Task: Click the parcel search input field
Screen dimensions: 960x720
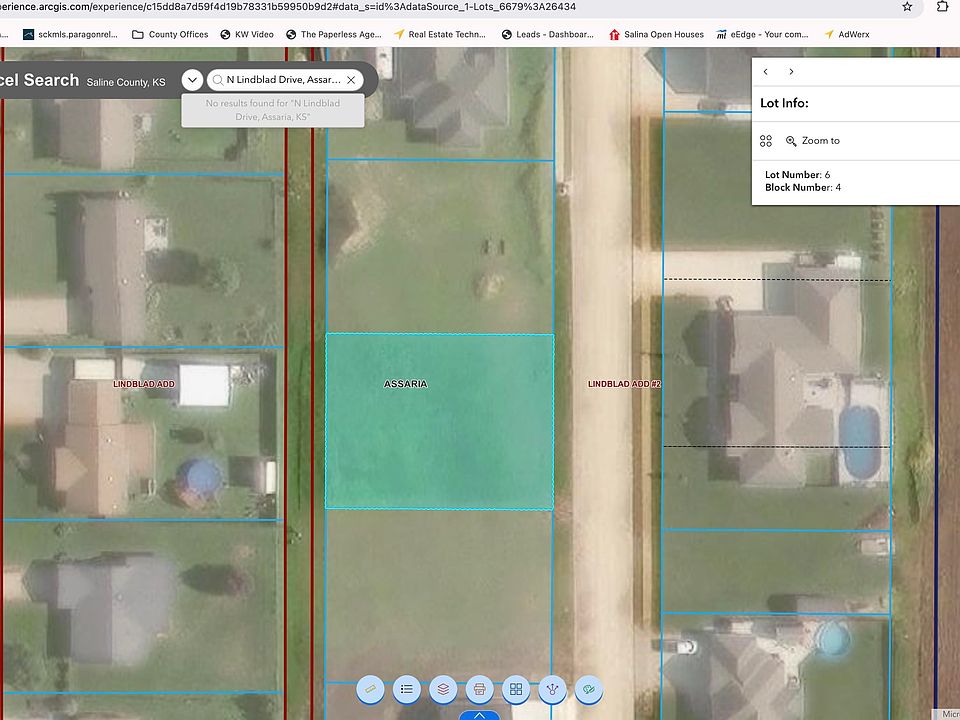Action: [x=283, y=80]
